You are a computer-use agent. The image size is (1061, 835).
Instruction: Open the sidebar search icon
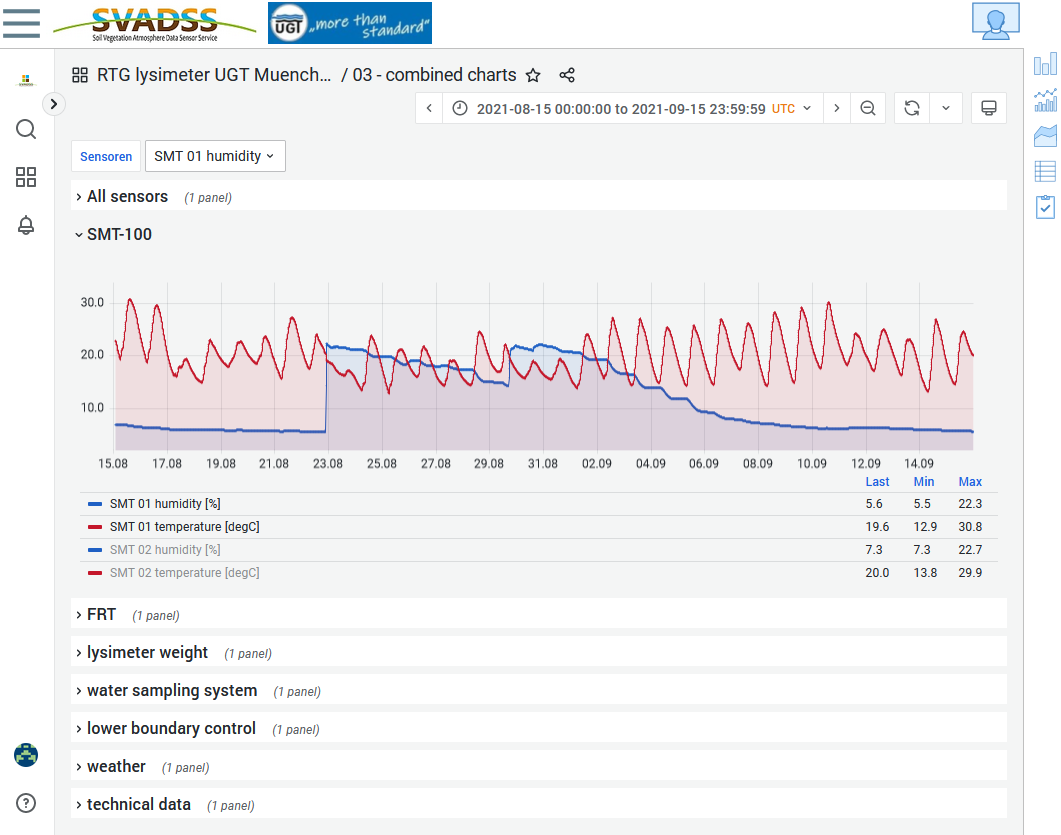26,129
